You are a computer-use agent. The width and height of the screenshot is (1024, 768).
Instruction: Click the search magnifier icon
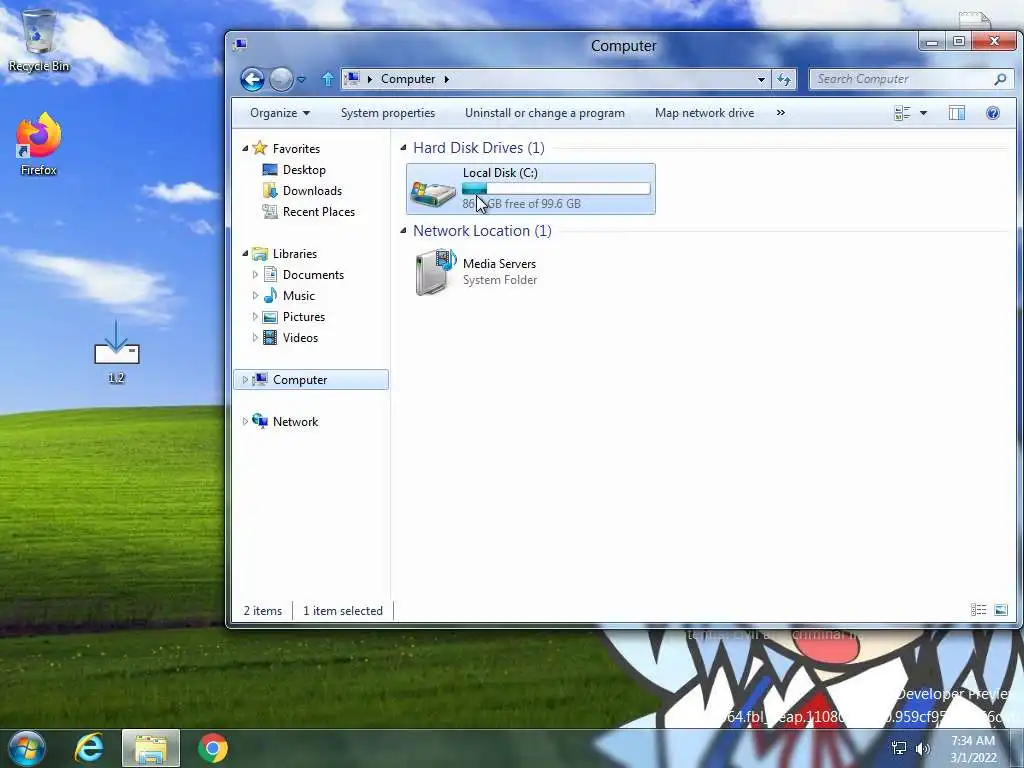tap(1000, 79)
